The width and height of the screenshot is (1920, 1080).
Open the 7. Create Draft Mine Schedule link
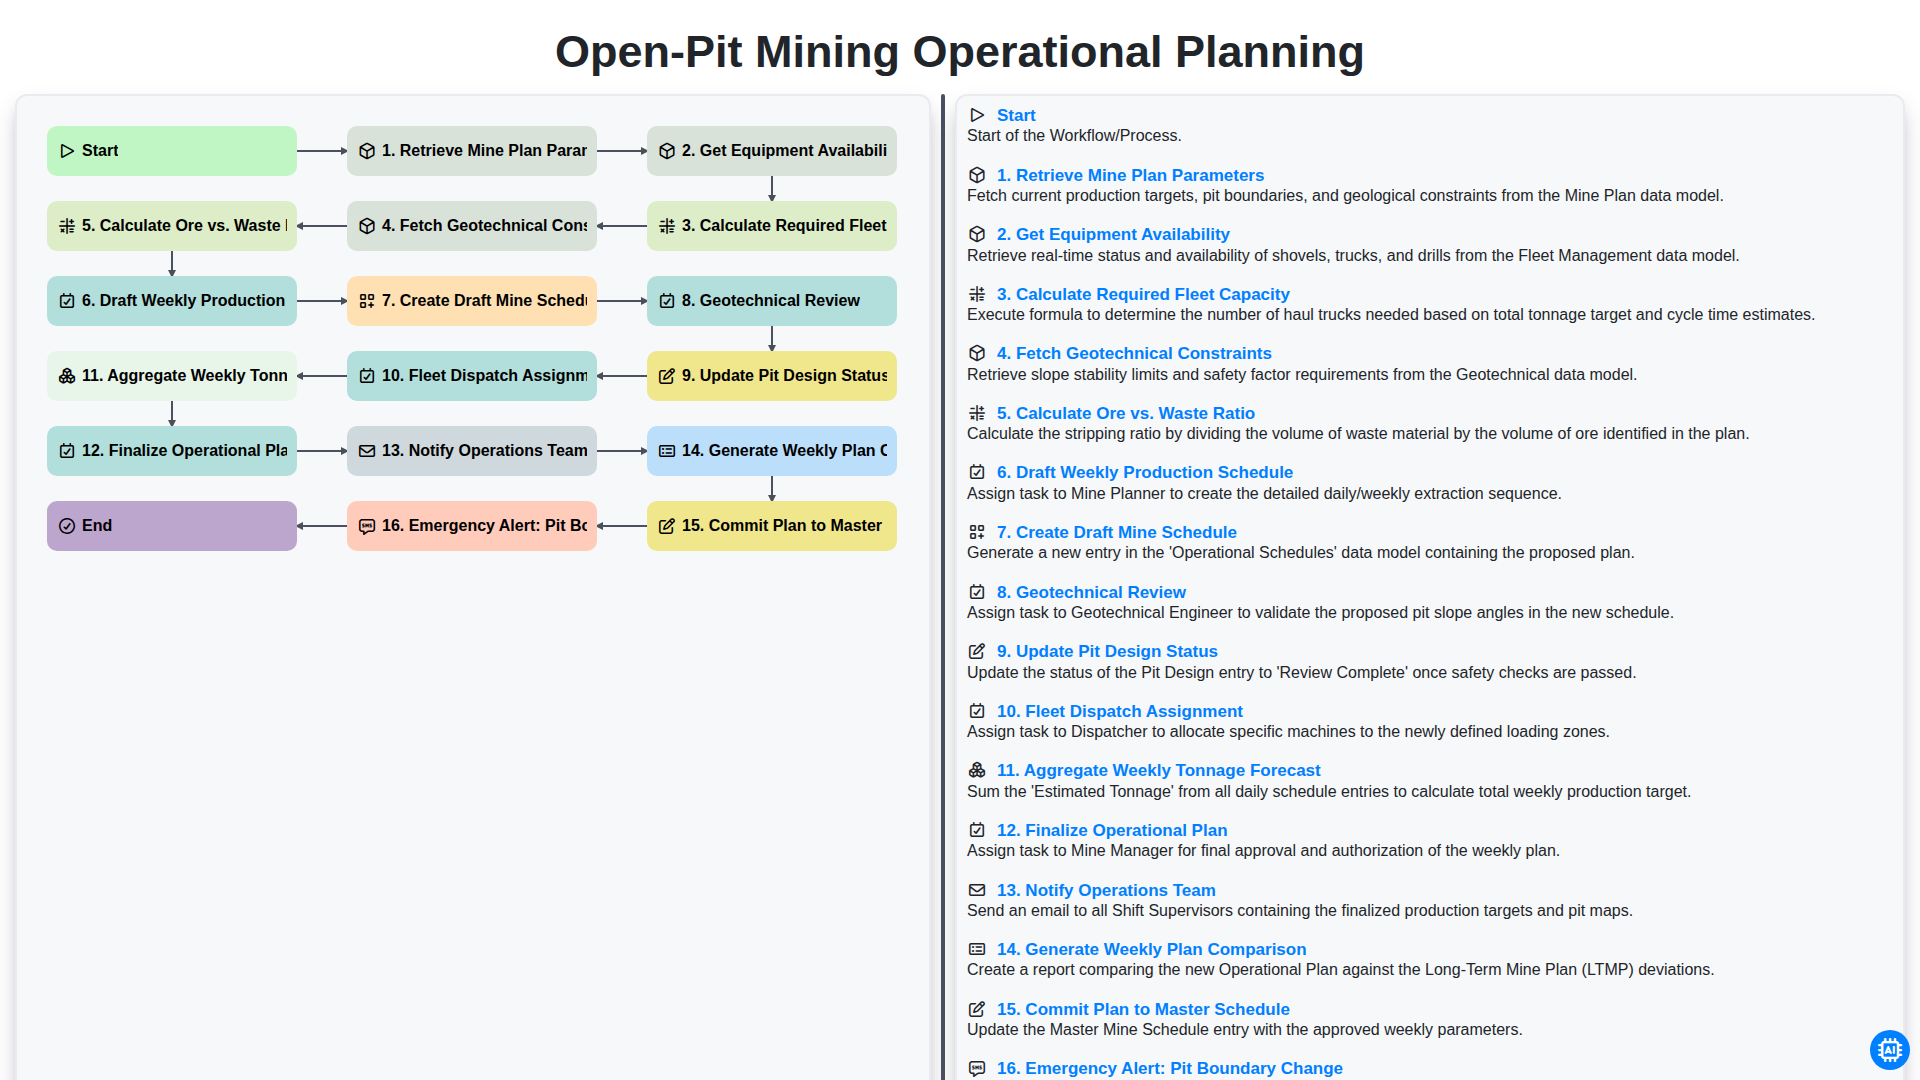pyautogui.click(x=1116, y=532)
